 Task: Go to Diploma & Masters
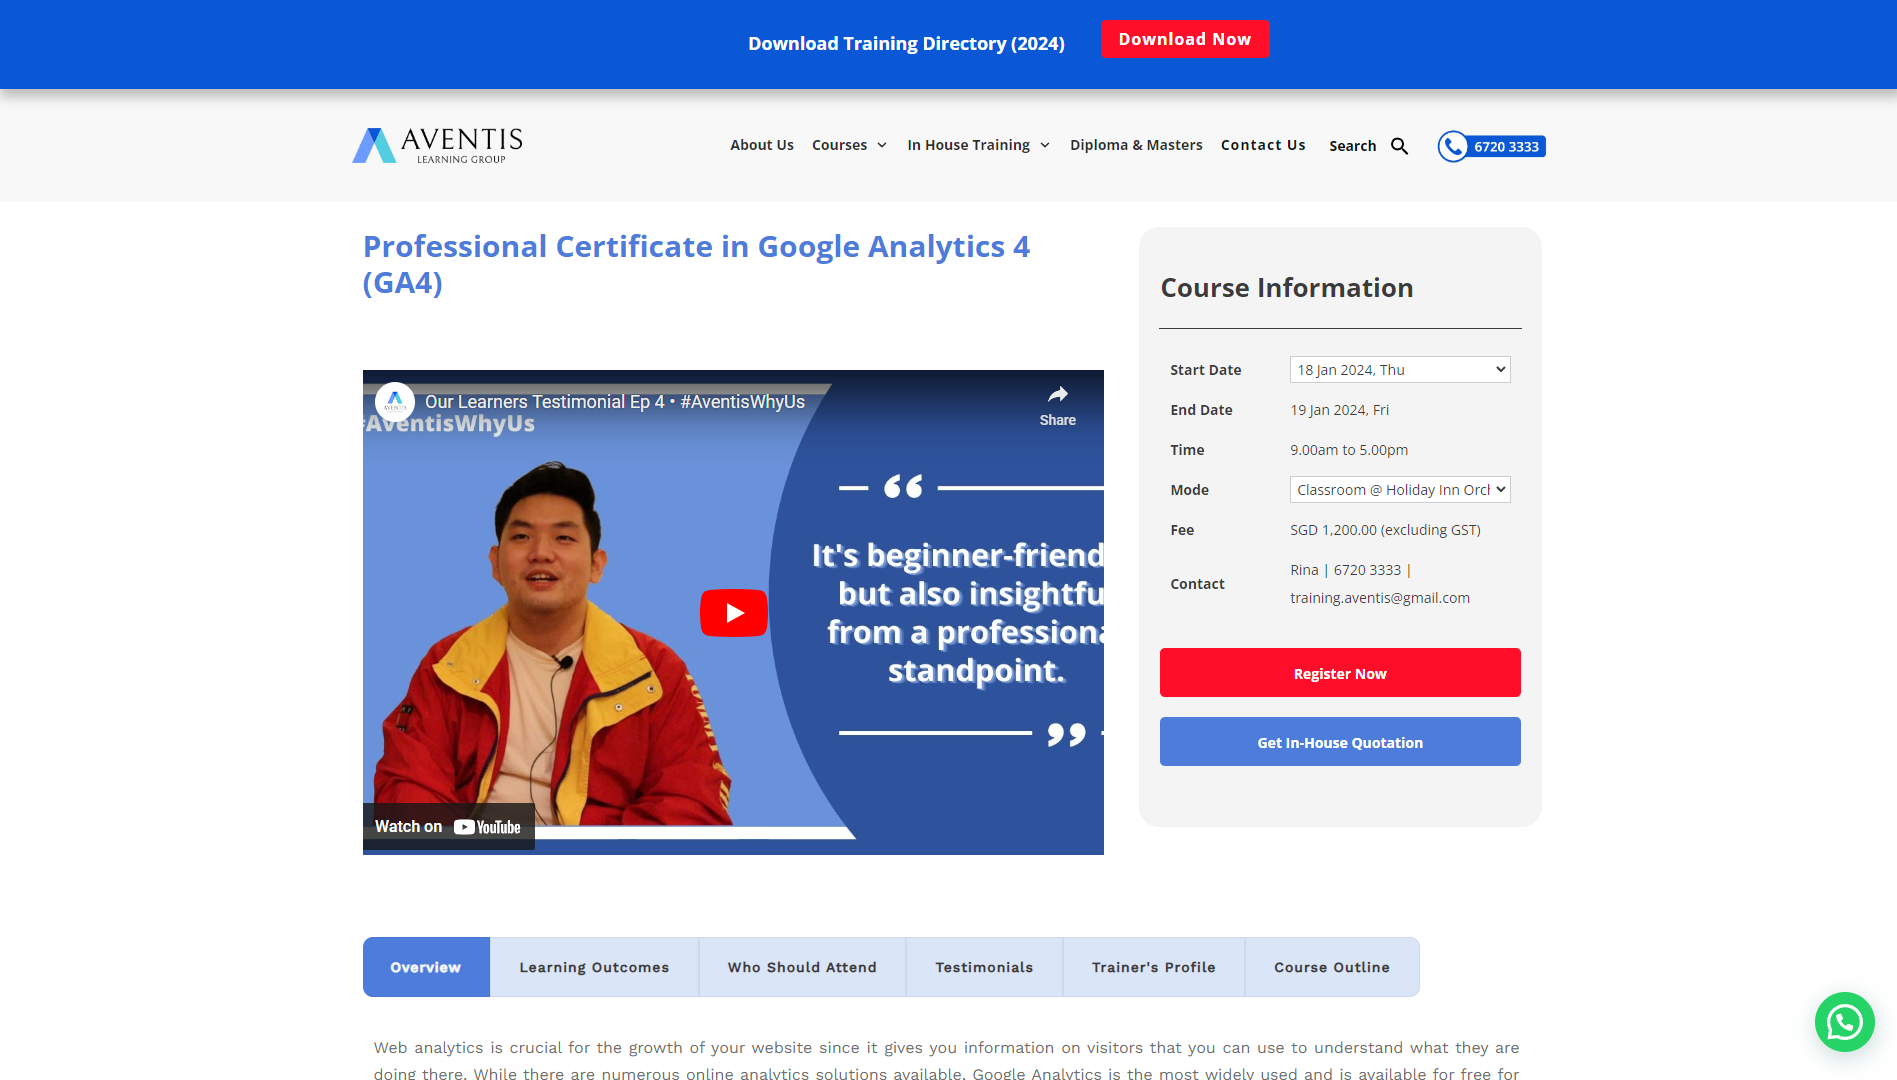point(1136,145)
